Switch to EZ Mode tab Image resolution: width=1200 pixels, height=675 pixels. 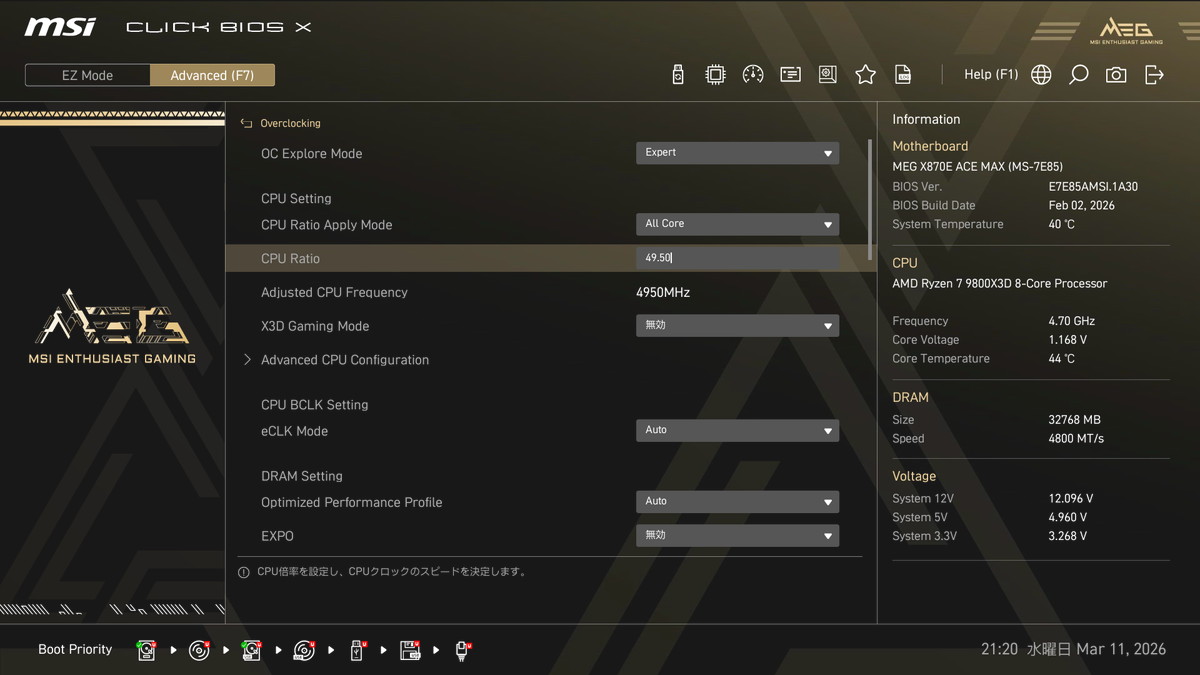[88, 75]
